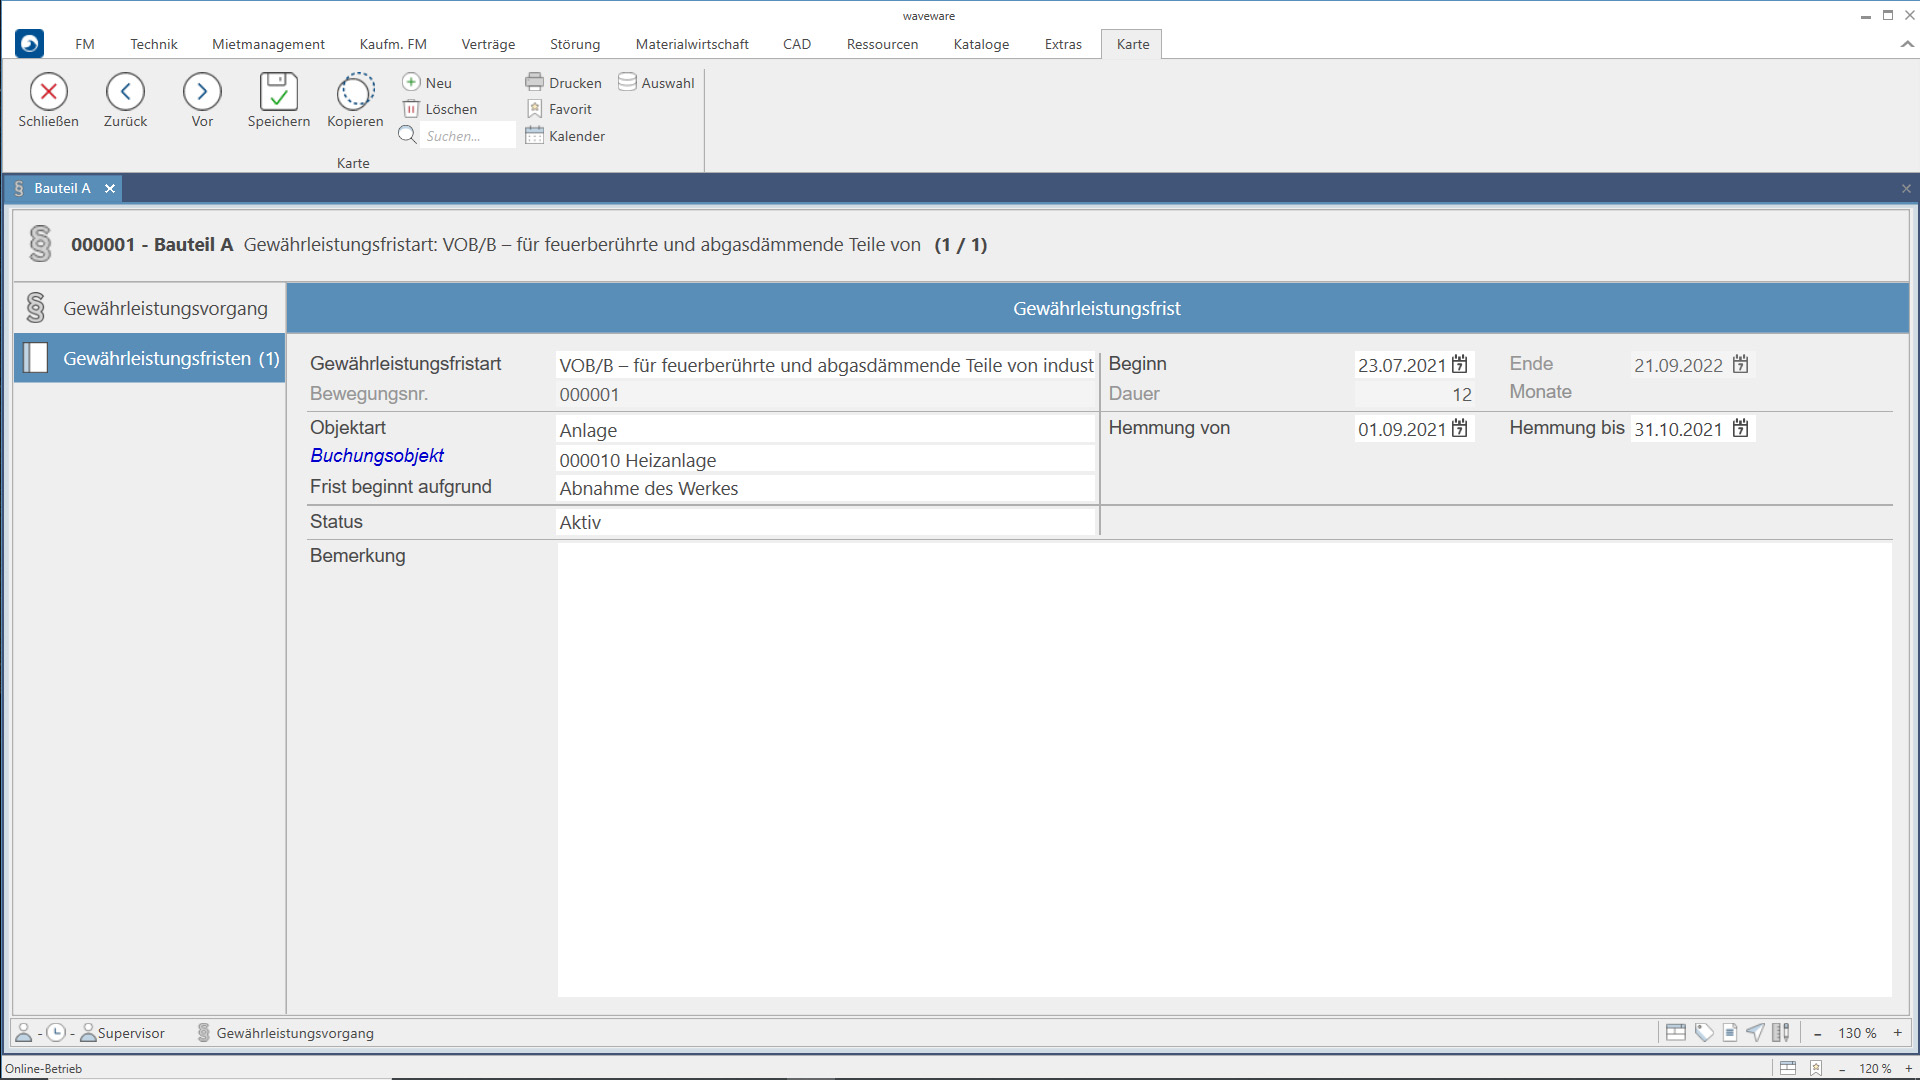Click the paper plane status bar icon
The image size is (1920, 1080).
tap(1755, 1033)
